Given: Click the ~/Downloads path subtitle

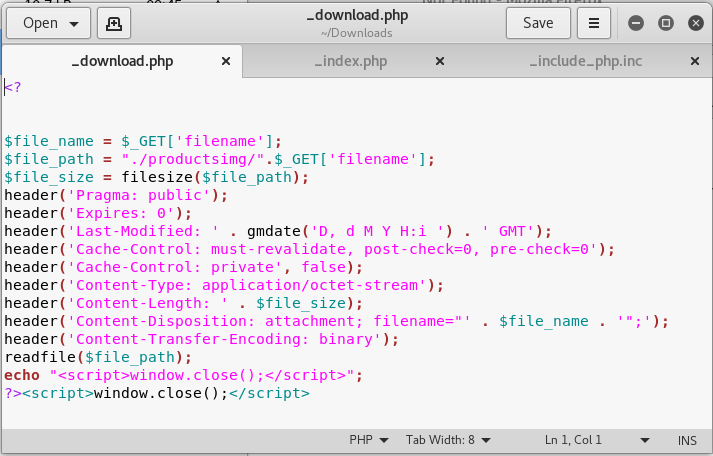Looking at the screenshot, I should (x=356, y=33).
